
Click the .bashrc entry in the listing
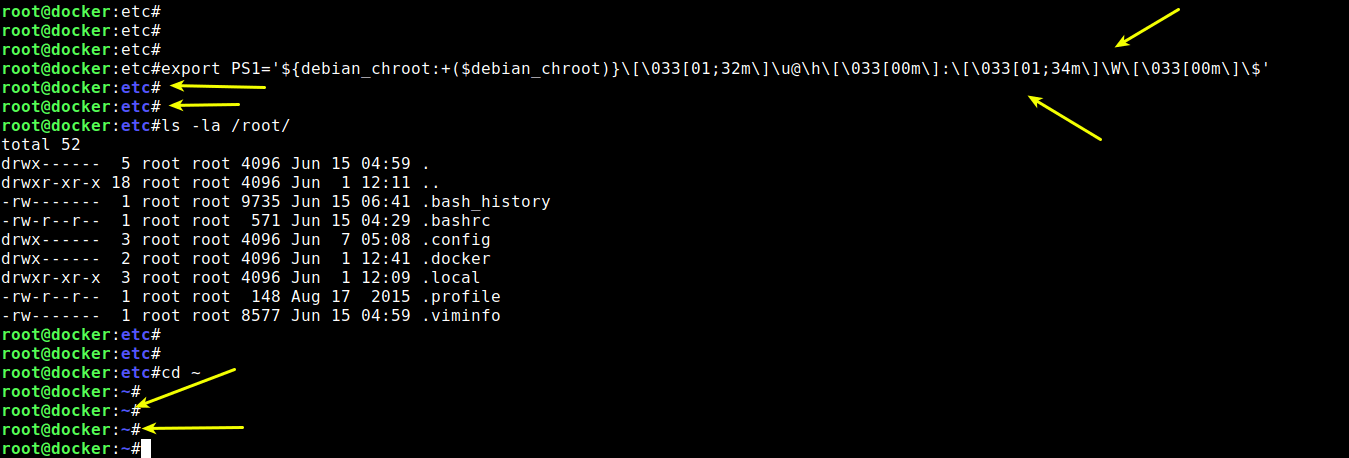pos(456,220)
